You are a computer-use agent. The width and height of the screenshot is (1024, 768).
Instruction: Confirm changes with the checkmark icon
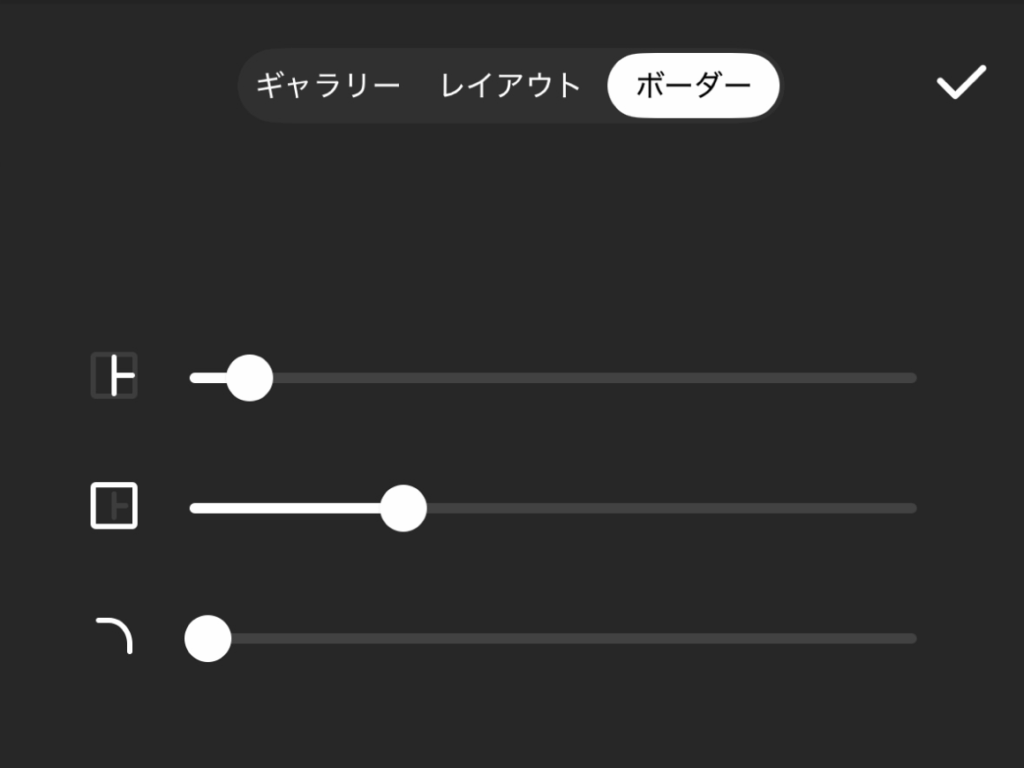click(x=961, y=83)
